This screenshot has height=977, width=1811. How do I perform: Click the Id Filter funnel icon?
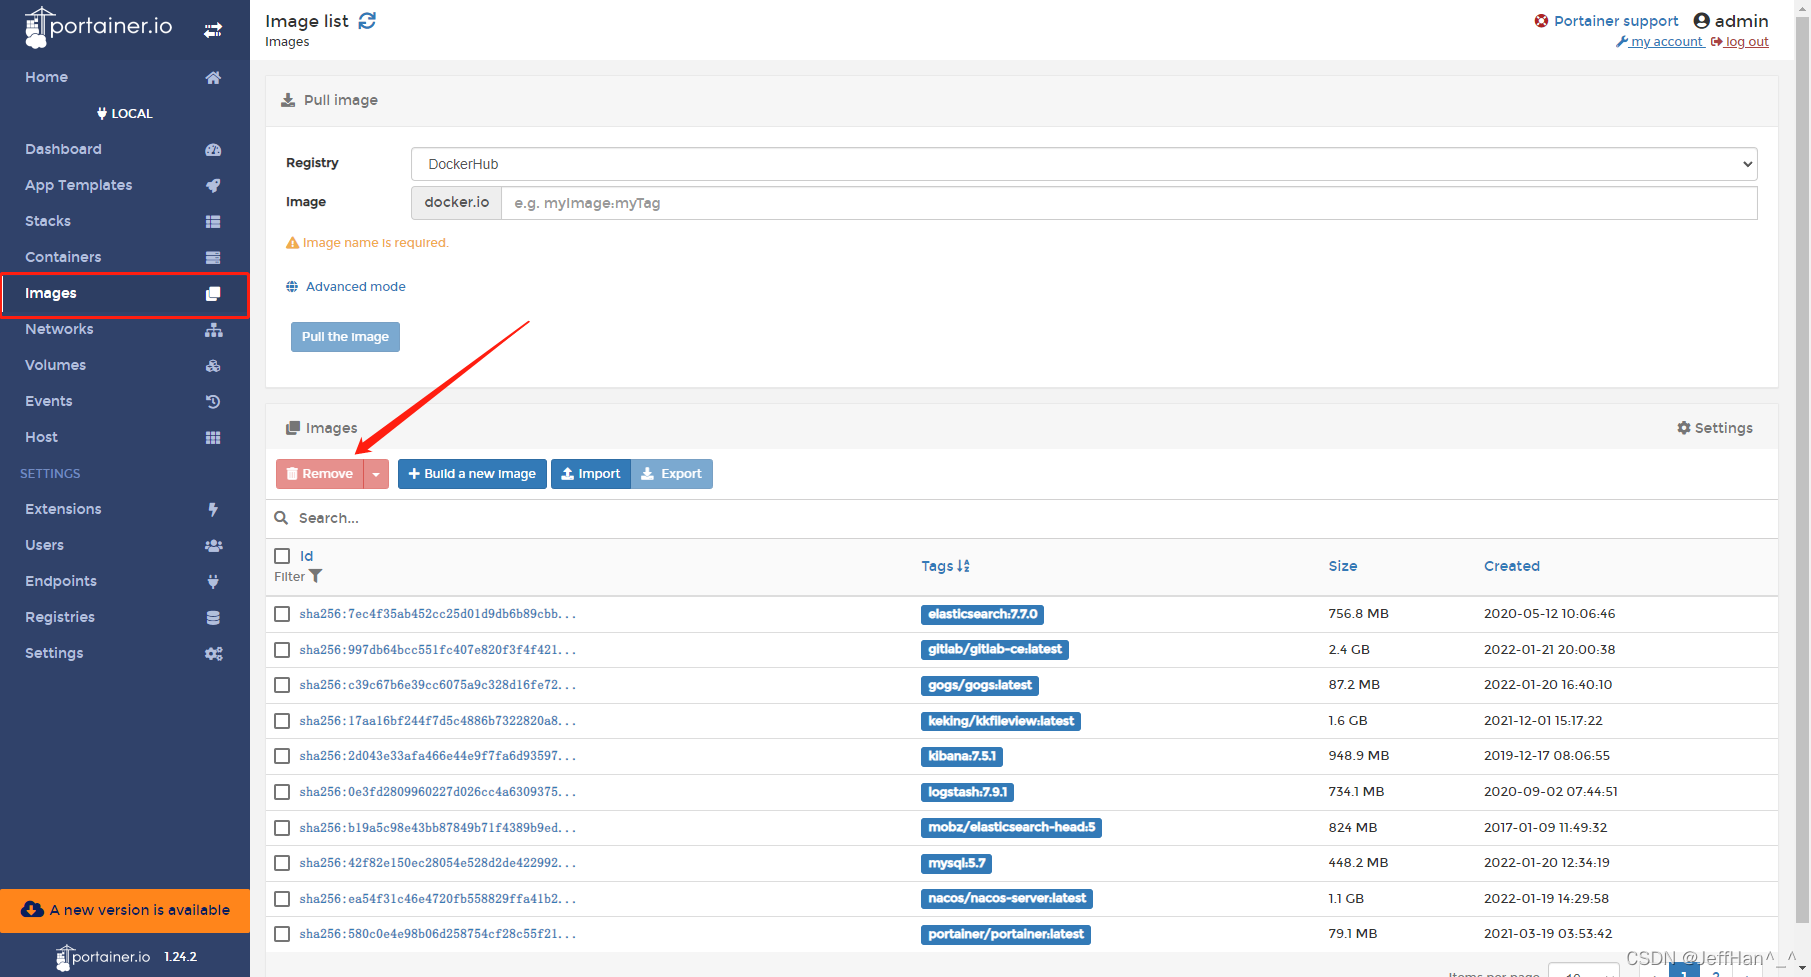[x=316, y=576]
